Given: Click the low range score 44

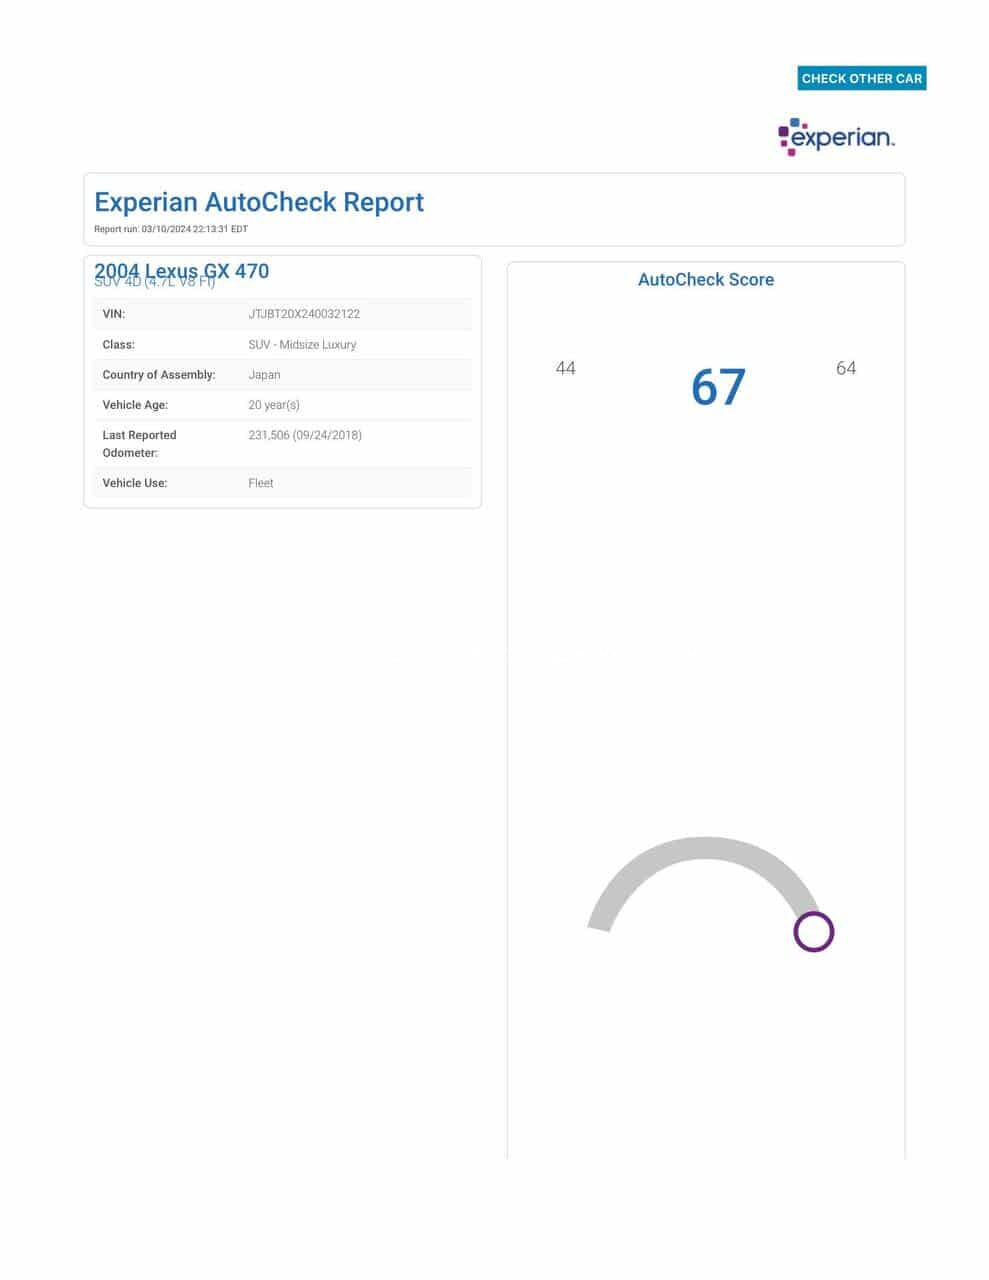Looking at the screenshot, I should tap(565, 369).
